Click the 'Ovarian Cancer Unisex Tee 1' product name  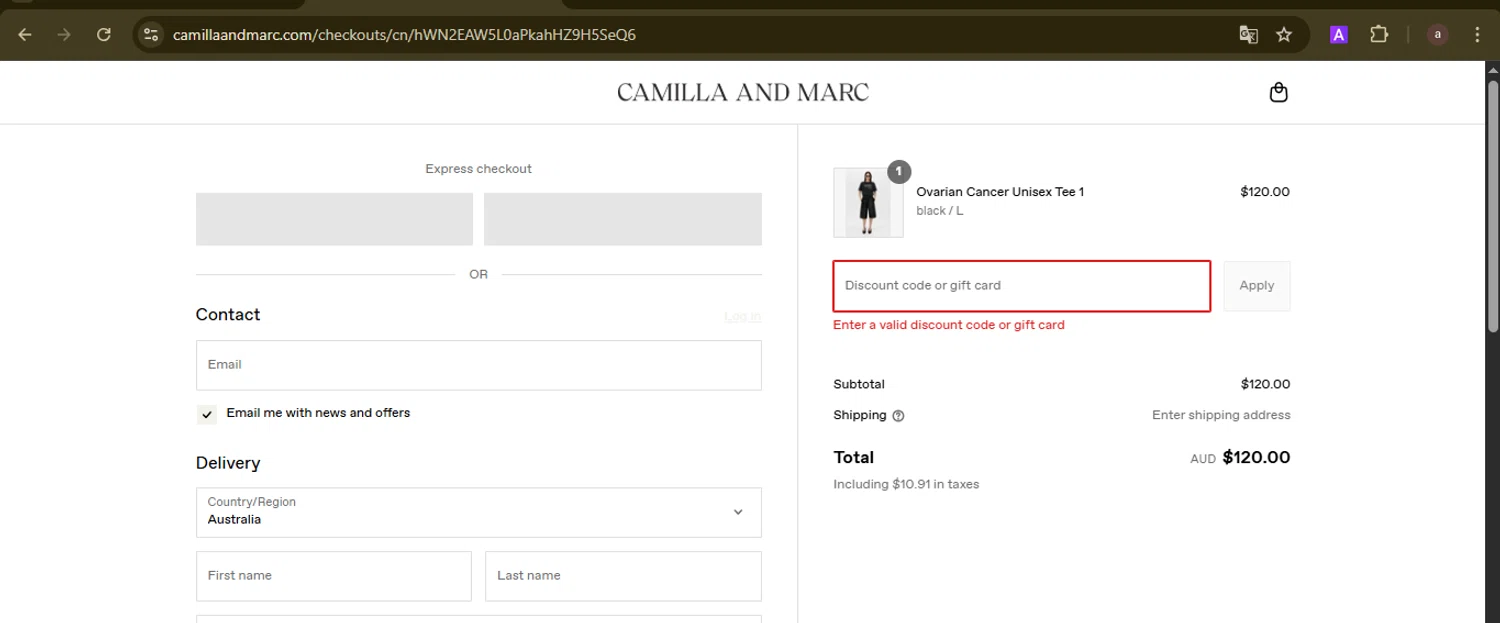point(1000,192)
